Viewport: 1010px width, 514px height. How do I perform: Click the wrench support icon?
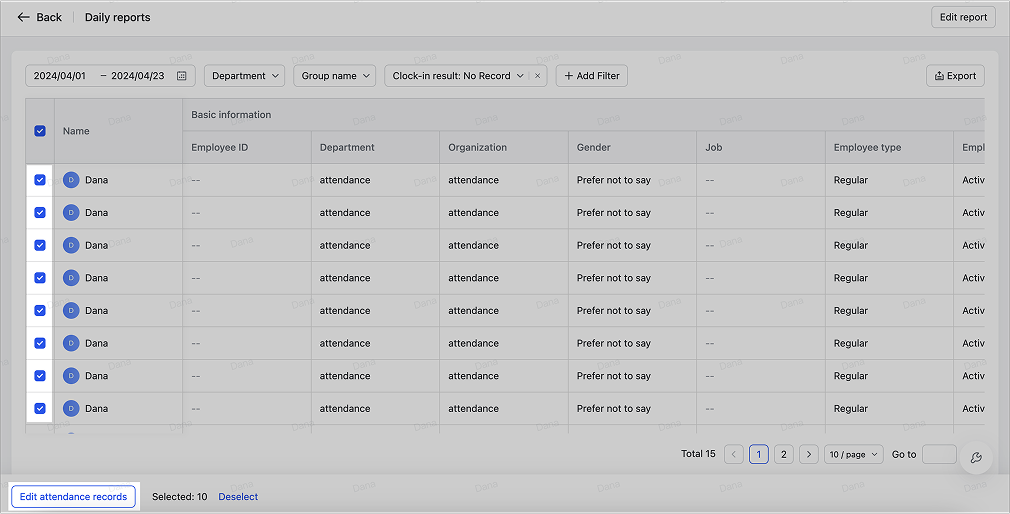coord(976,457)
